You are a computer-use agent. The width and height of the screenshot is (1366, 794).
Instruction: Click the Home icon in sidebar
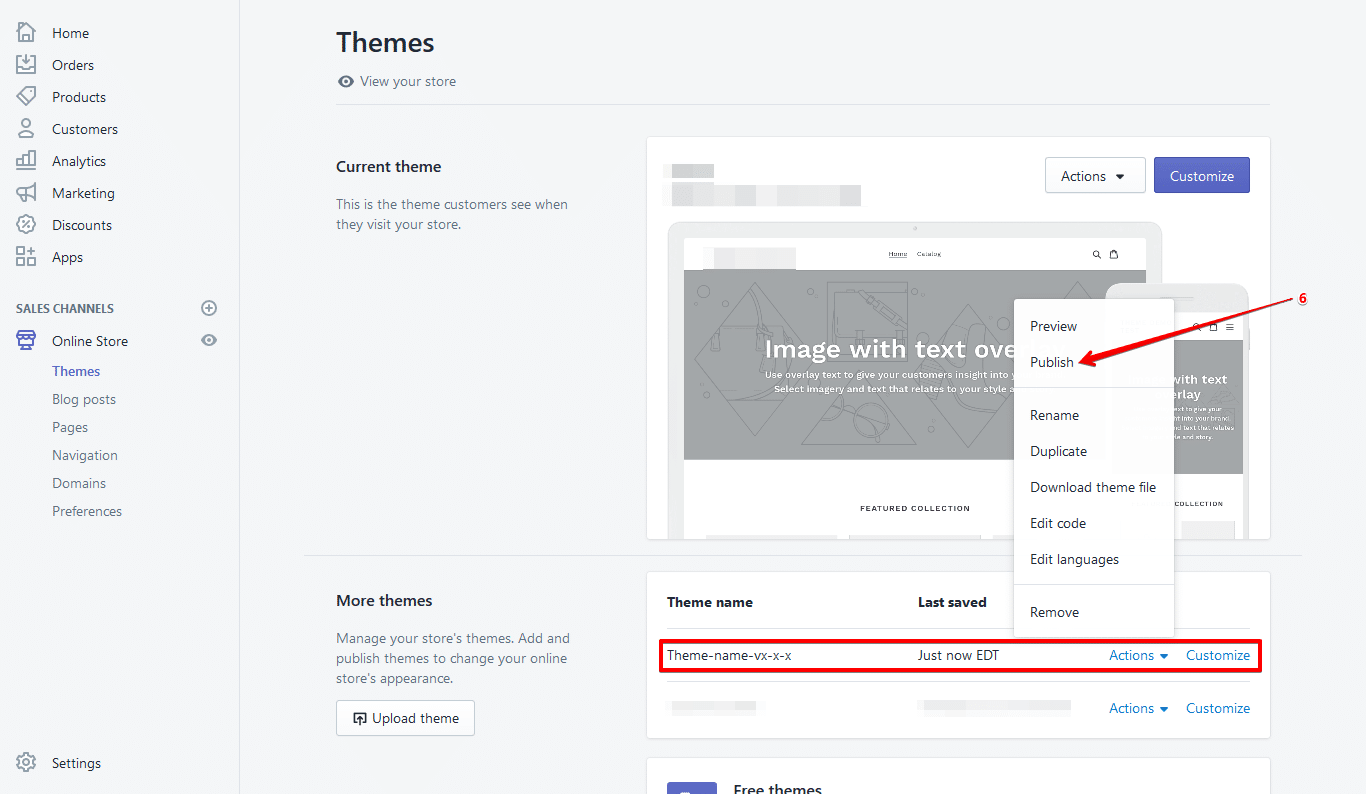[x=26, y=33]
